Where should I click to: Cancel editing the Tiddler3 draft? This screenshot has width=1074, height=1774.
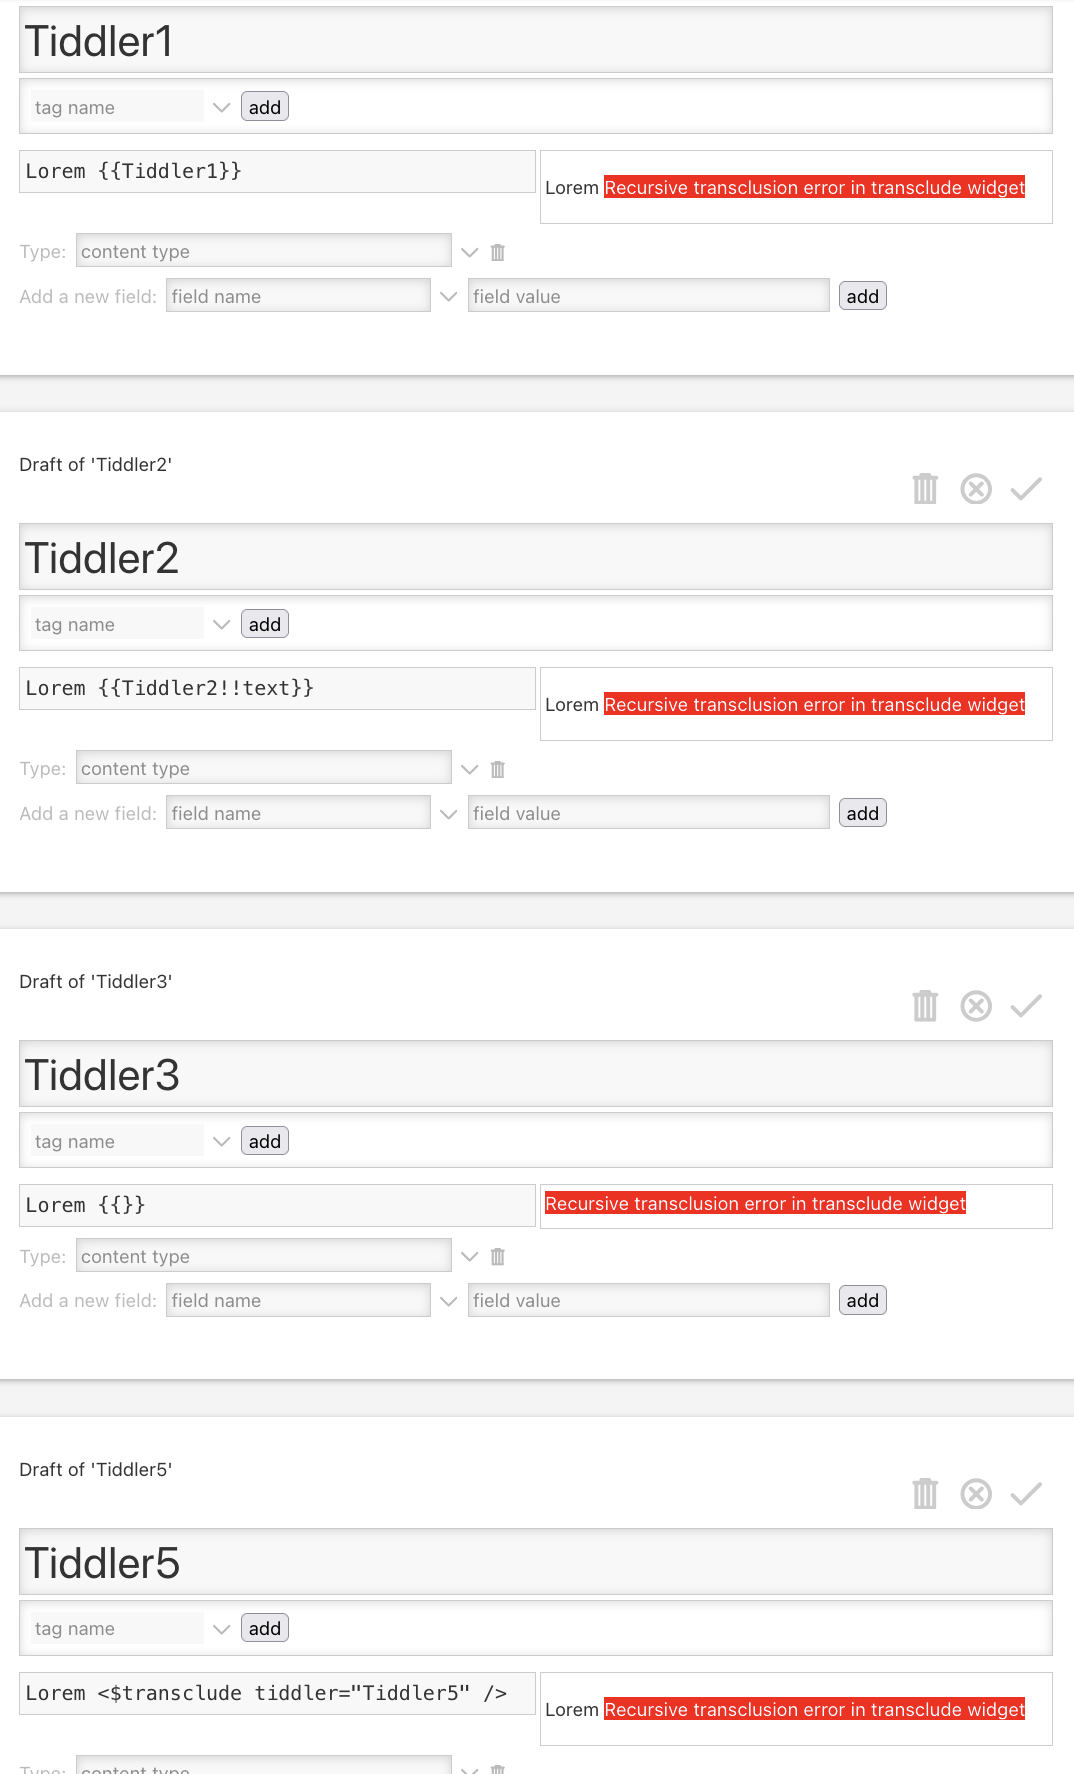976,1006
